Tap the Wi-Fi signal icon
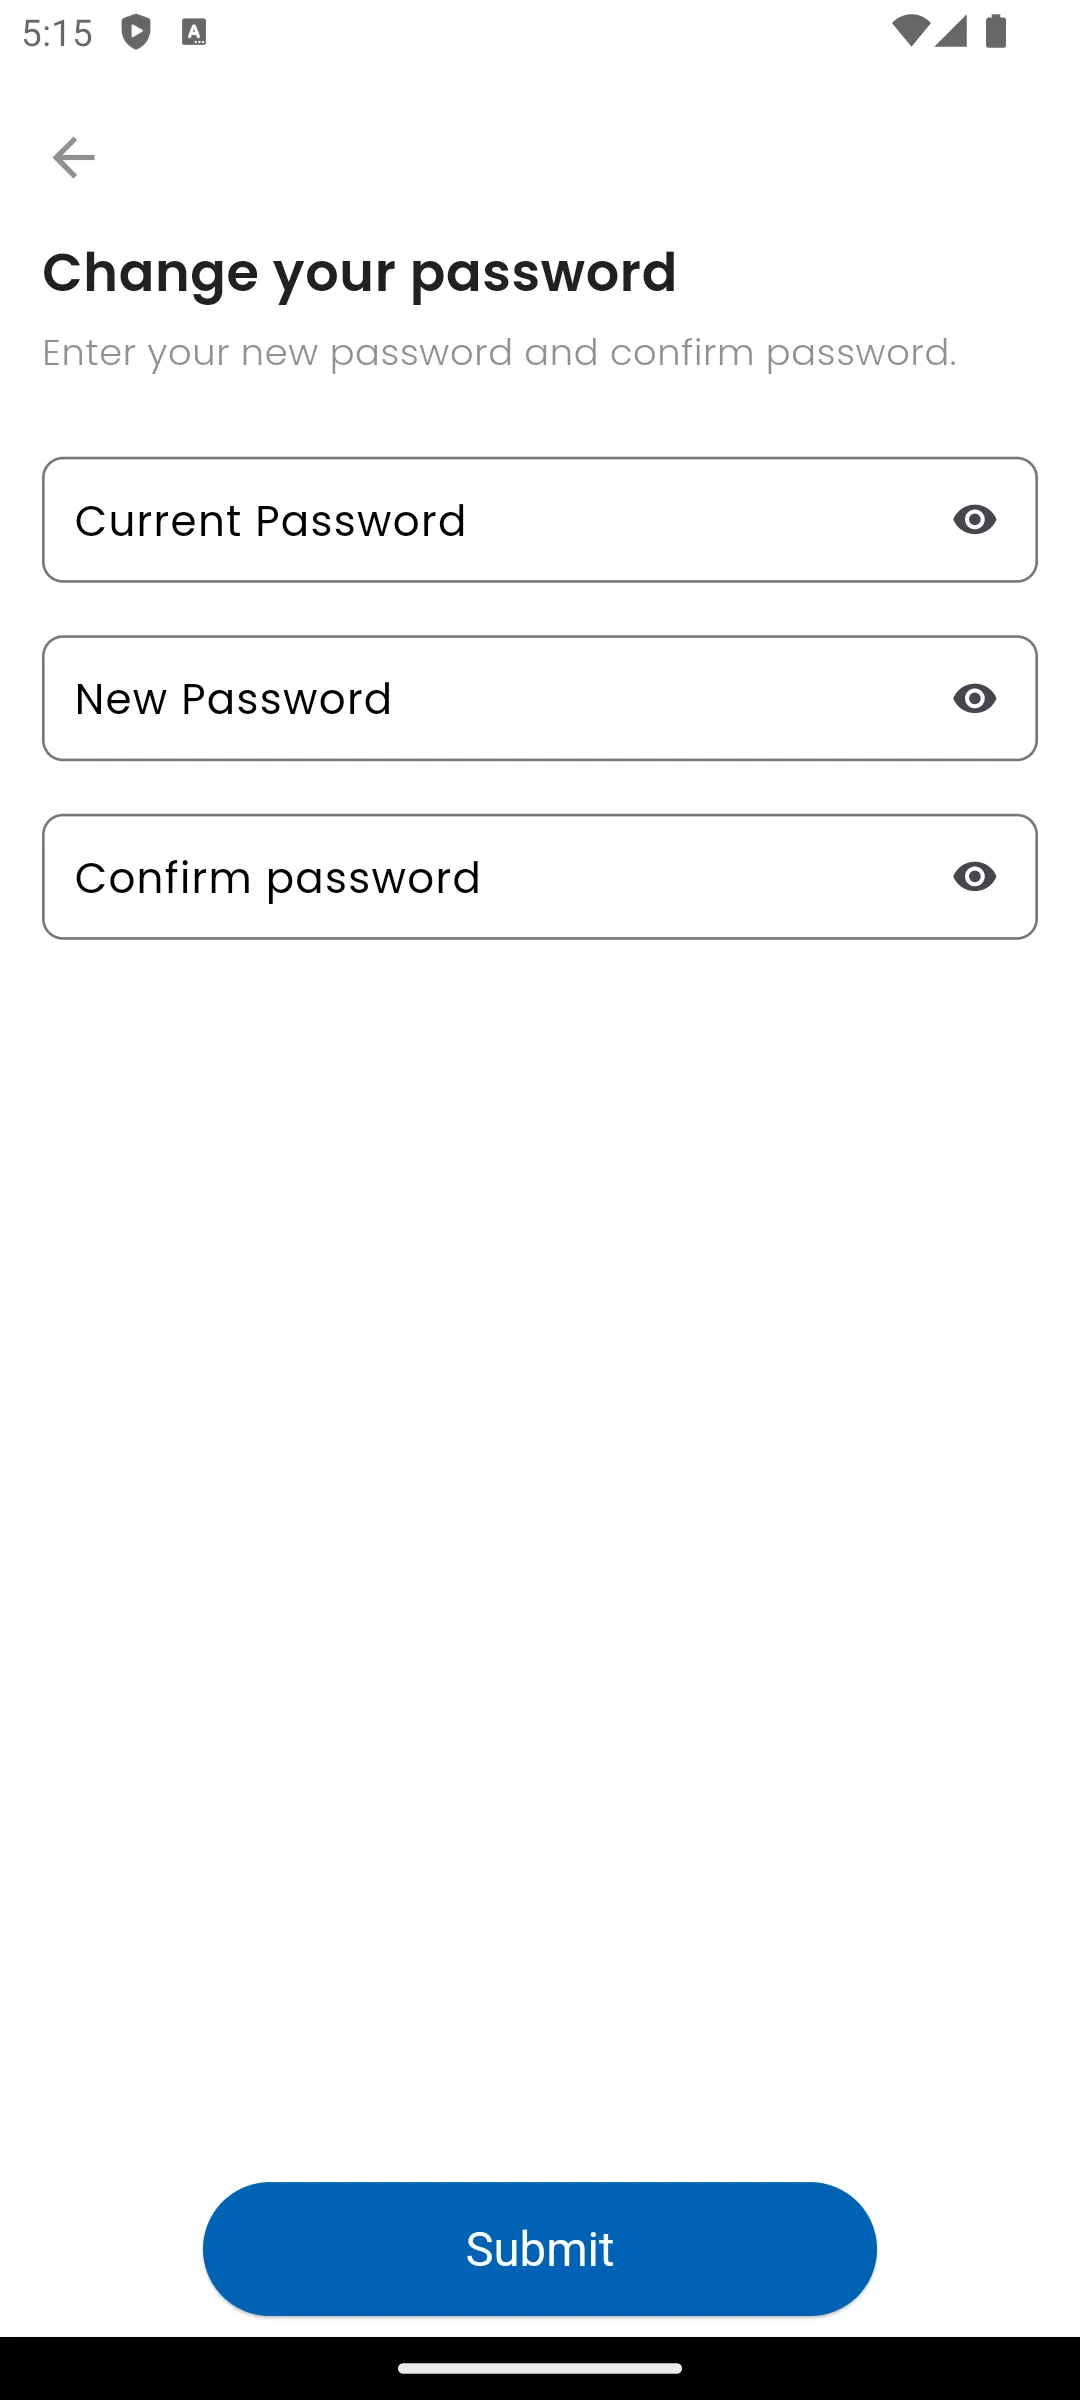The width and height of the screenshot is (1080, 2400). click(x=909, y=32)
